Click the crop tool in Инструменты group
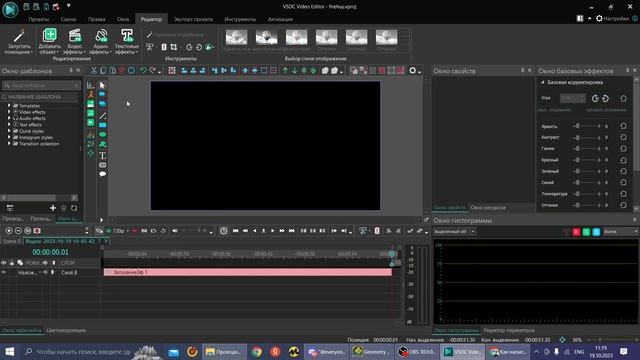The height and width of the screenshot is (360, 640). pos(174,47)
